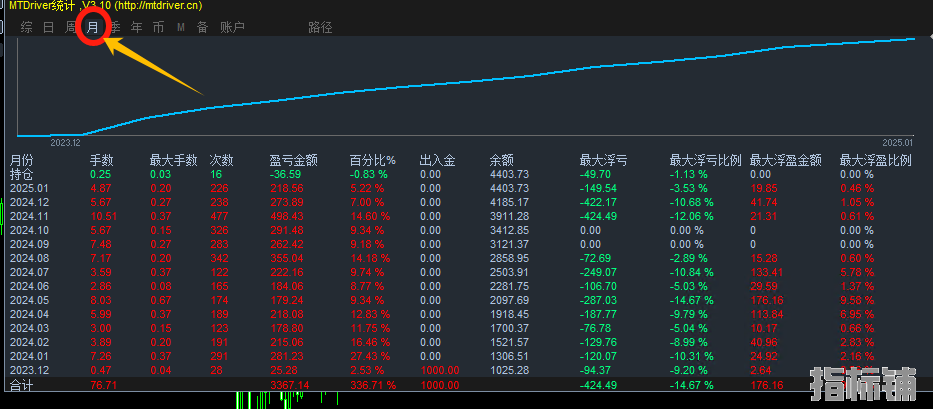933x409 pixels.
Task: Click the 月份 column header
Action: [x=22, y=160]
